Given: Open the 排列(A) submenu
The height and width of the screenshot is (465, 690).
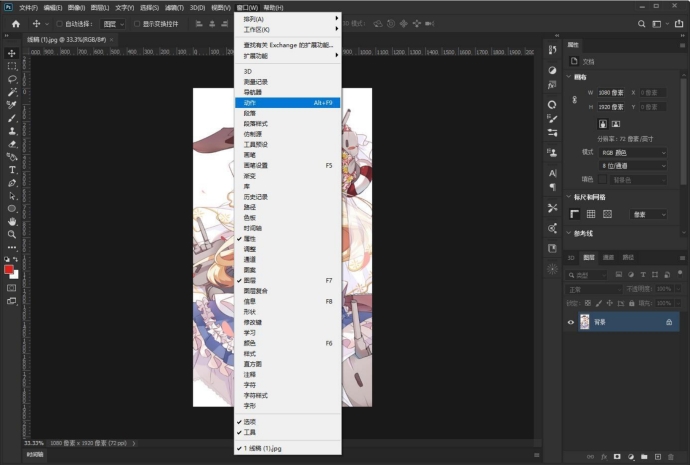Looking at the screenshot, I should 288,19.
